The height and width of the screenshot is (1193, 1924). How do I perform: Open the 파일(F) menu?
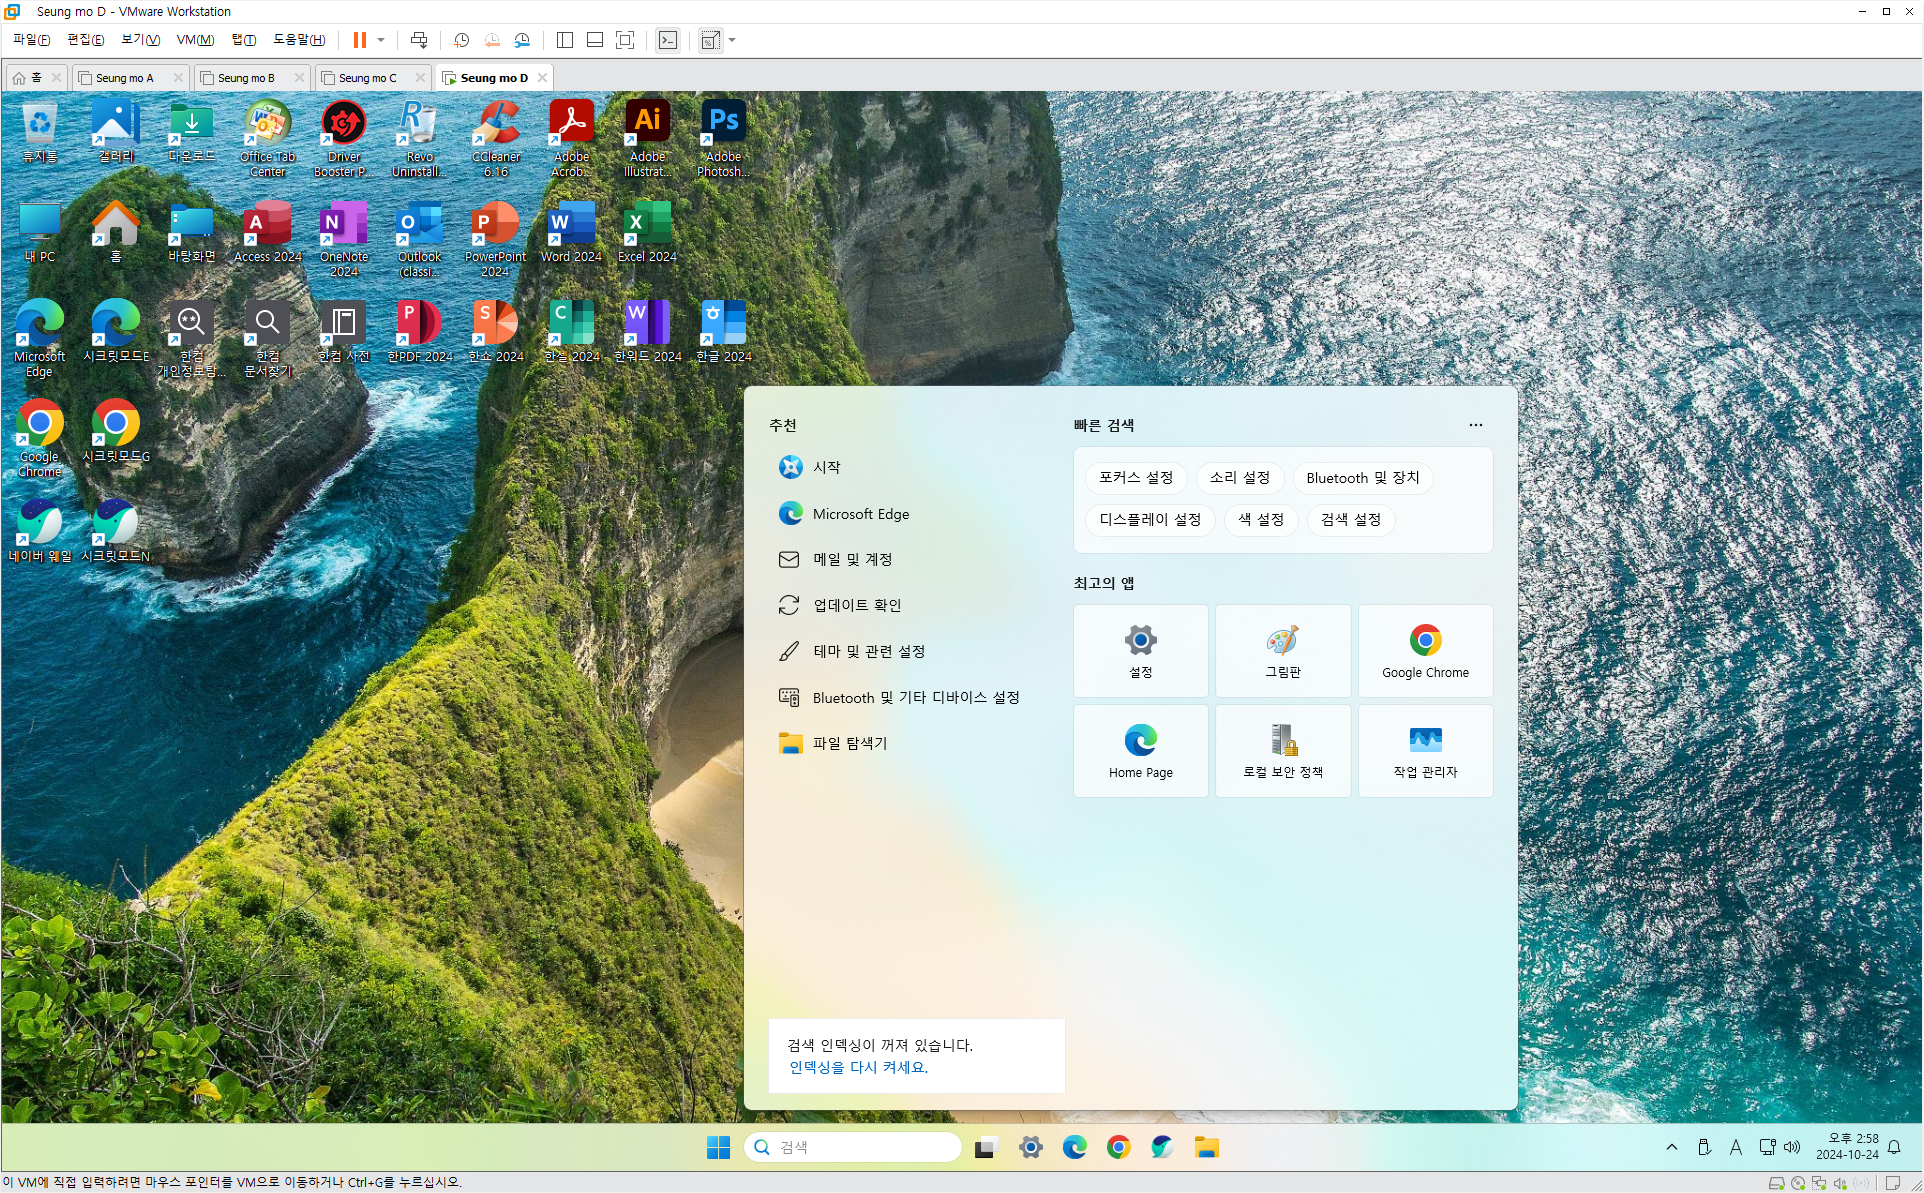coord(32,40)
